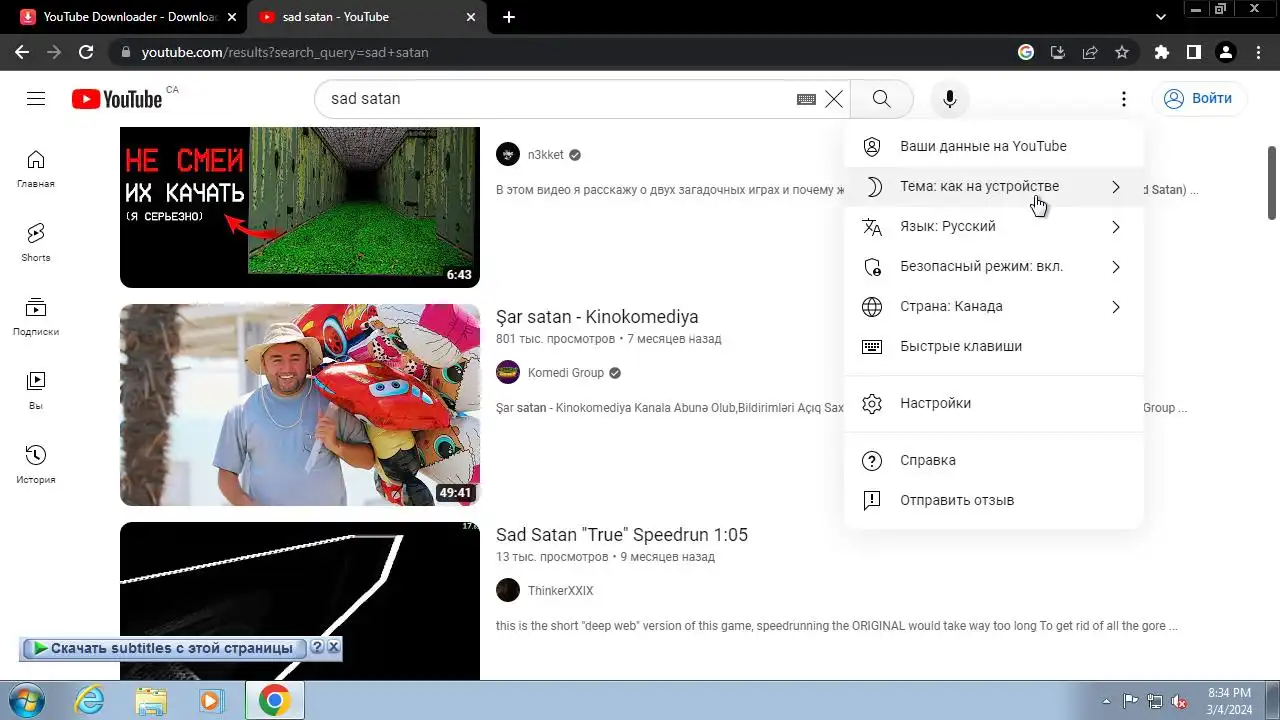Click the share page icon in address bar
This screenshot has height=720, width=1280.
(1090, 52)
